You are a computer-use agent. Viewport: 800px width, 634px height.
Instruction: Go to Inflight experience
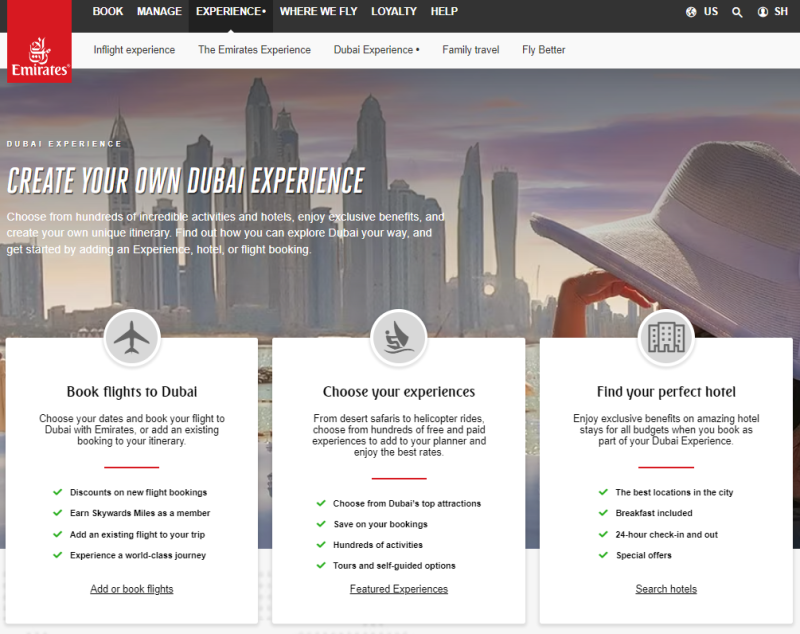134,49
